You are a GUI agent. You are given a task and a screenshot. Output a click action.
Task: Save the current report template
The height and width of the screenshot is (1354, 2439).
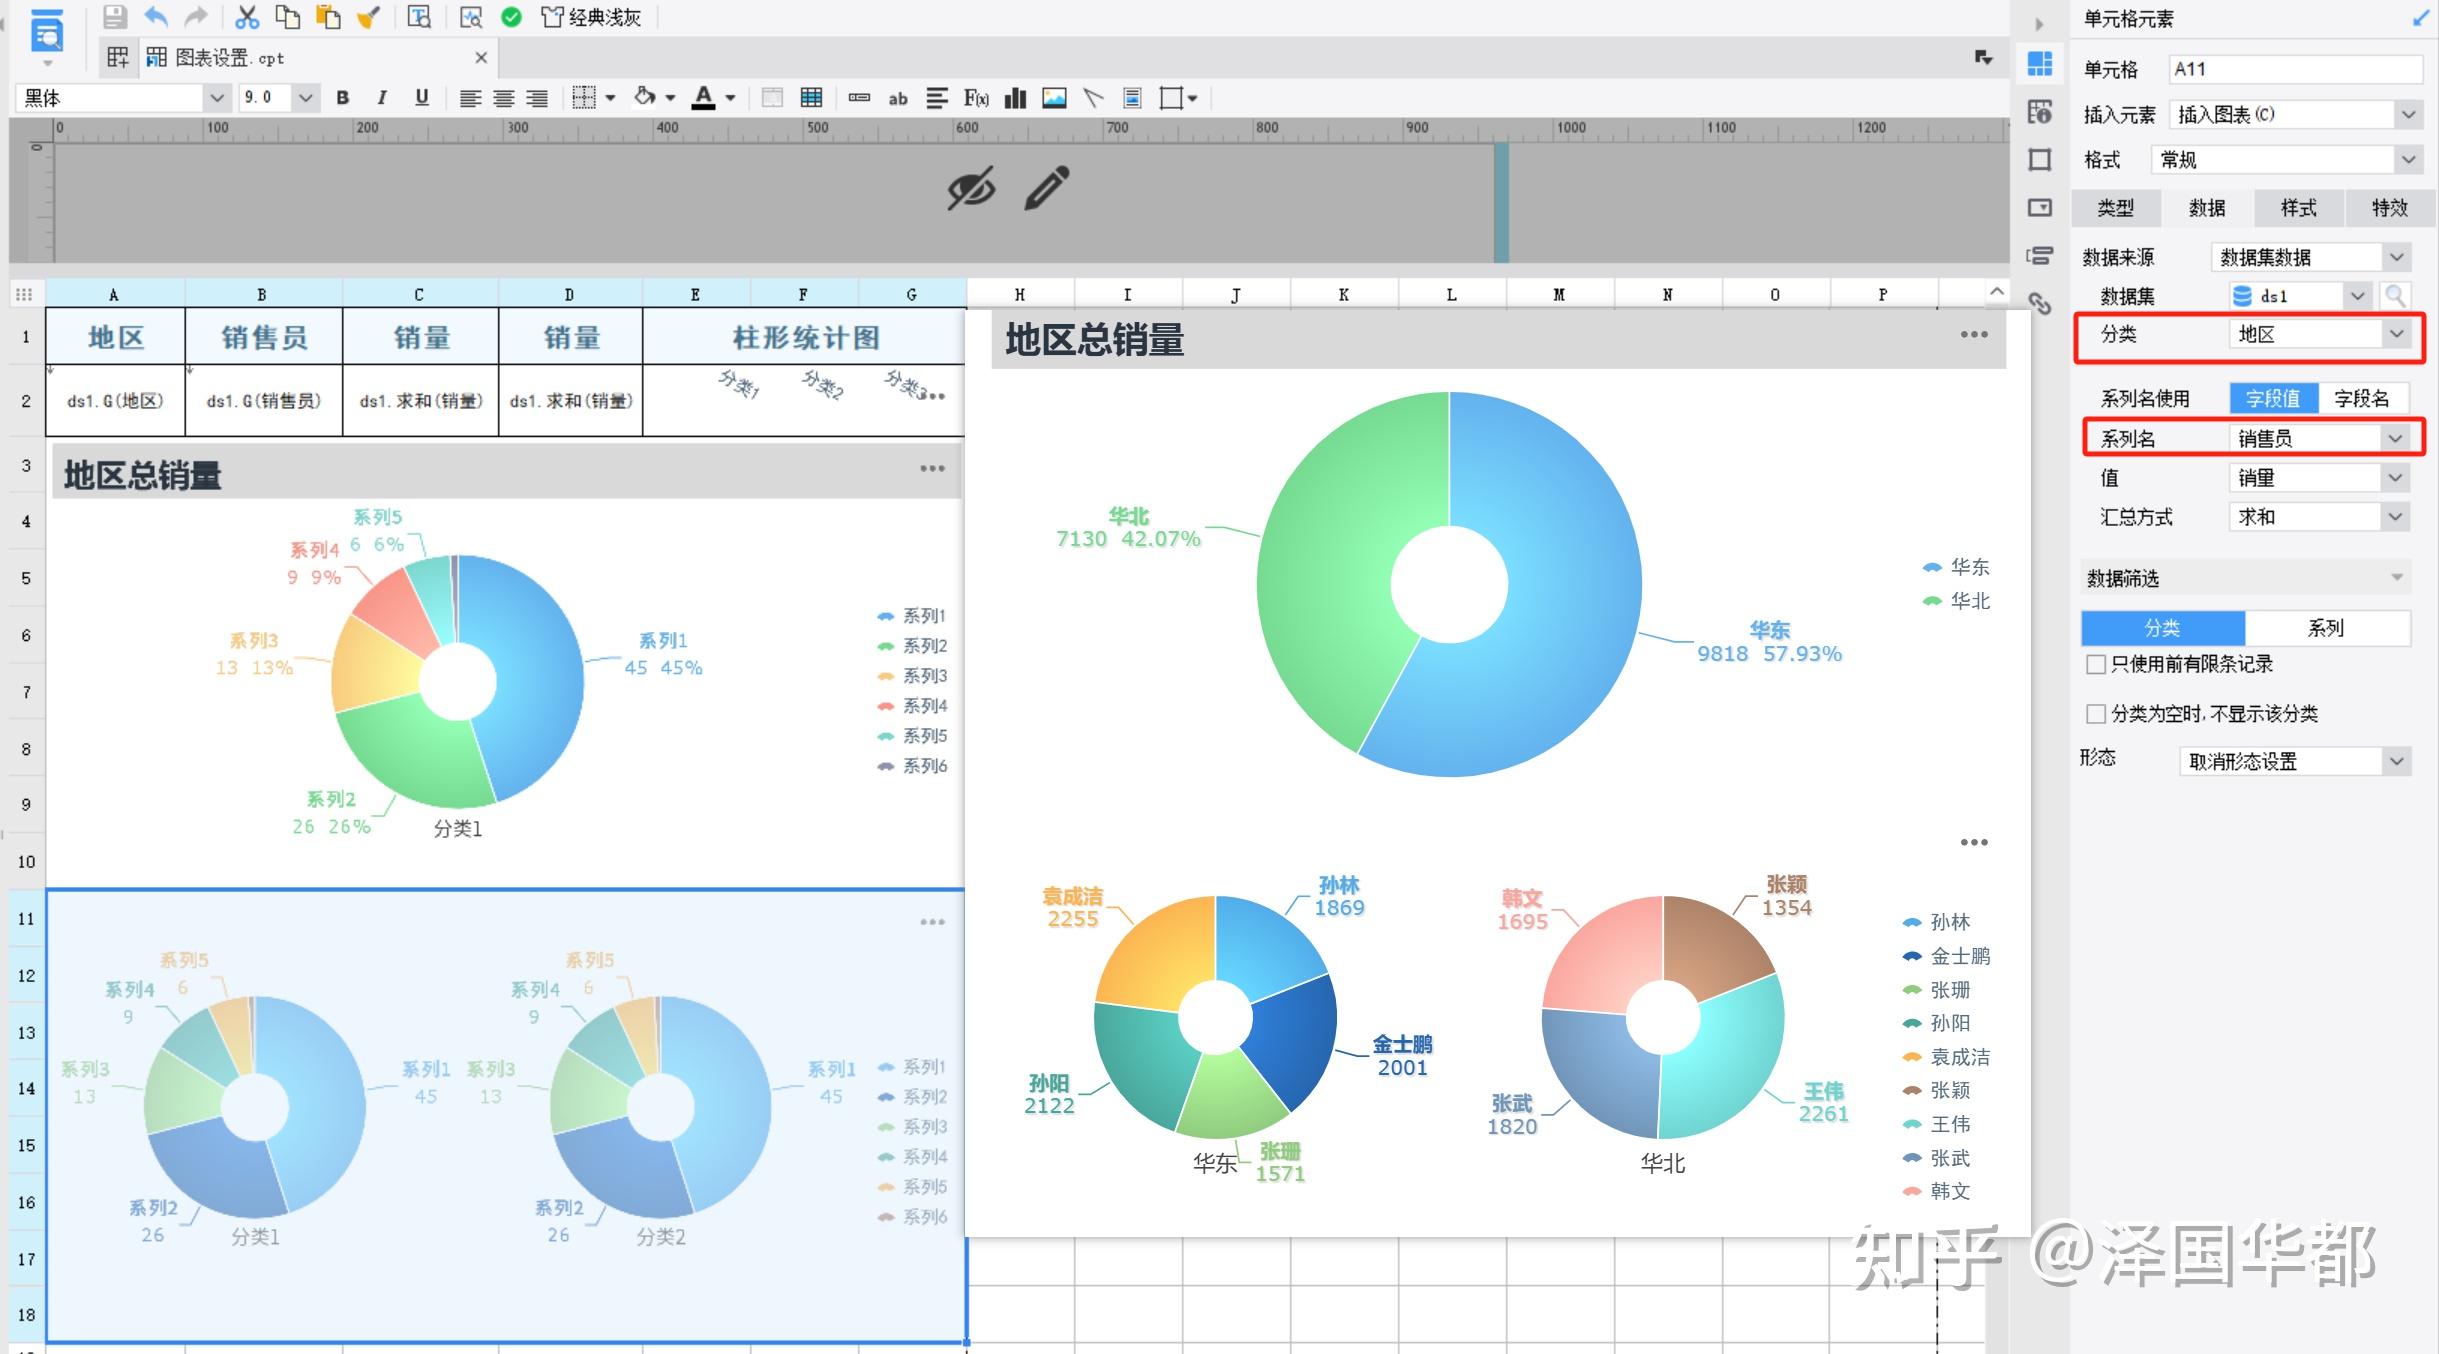point(115,16)
